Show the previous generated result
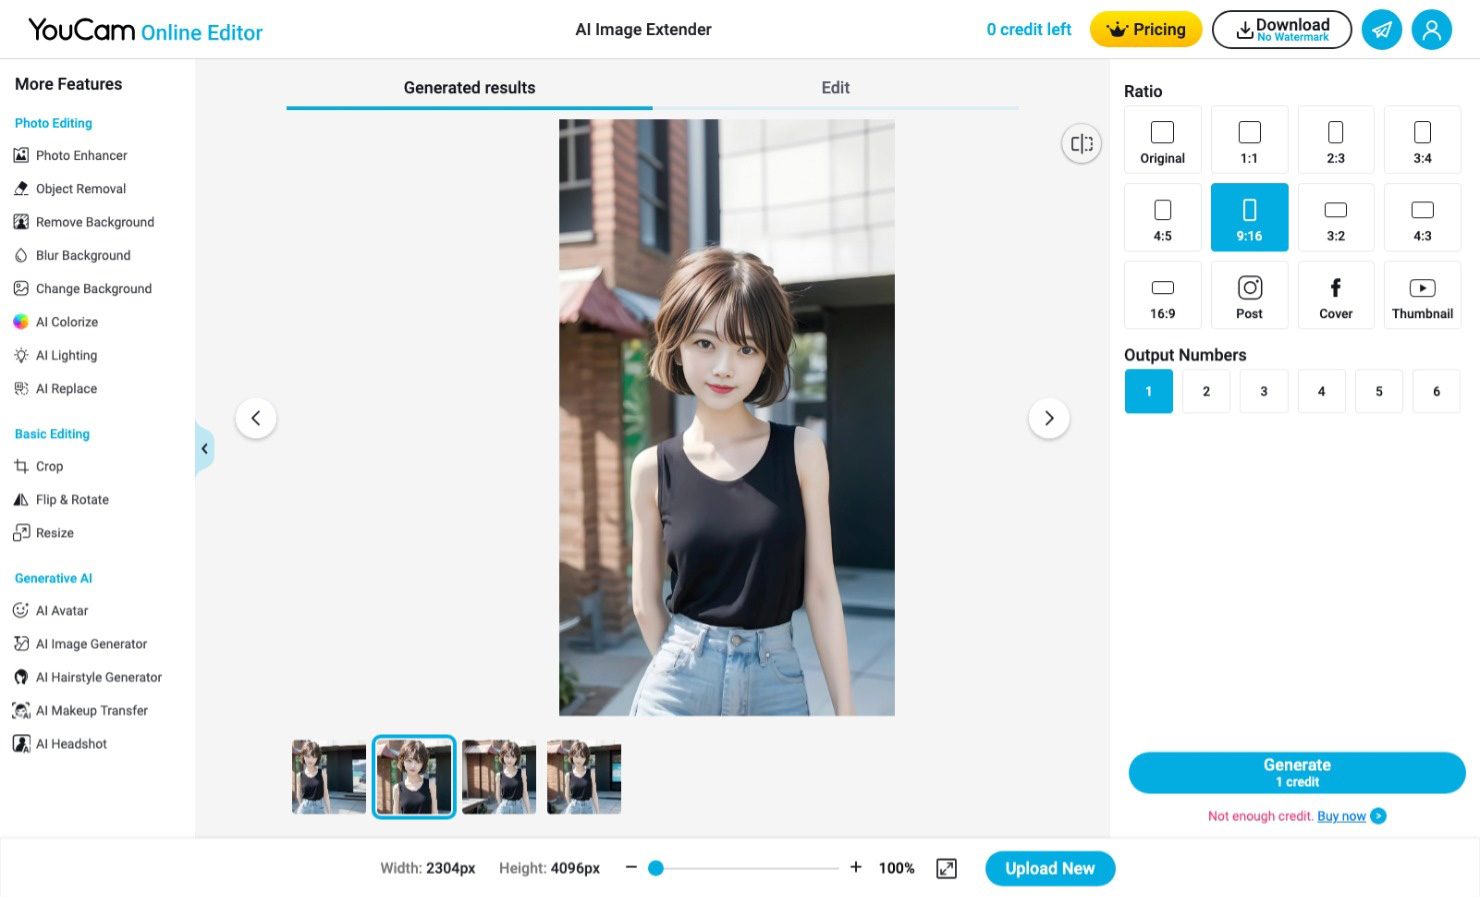 tap(256, 418)
